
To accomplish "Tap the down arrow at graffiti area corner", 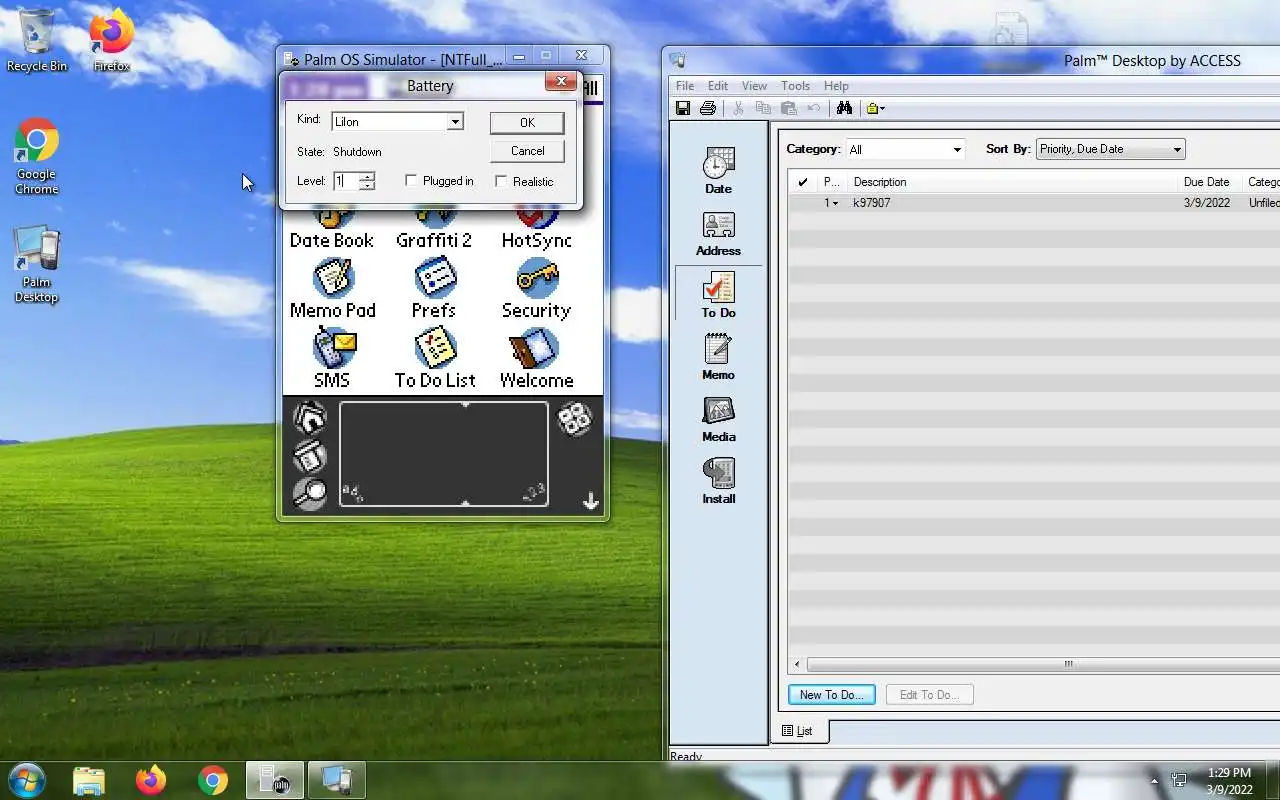I will point(590,502).
